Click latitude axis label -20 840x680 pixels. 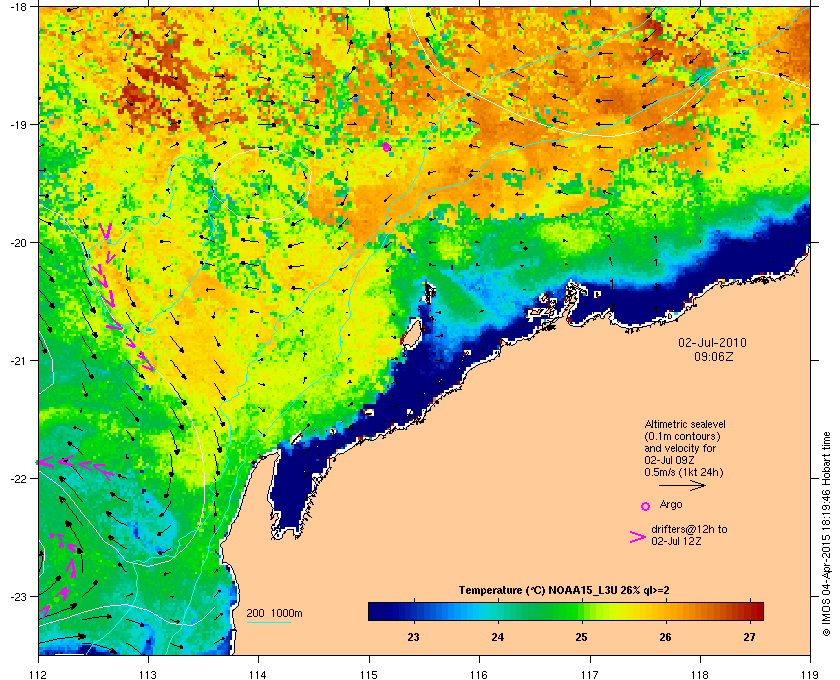[18, 242]
